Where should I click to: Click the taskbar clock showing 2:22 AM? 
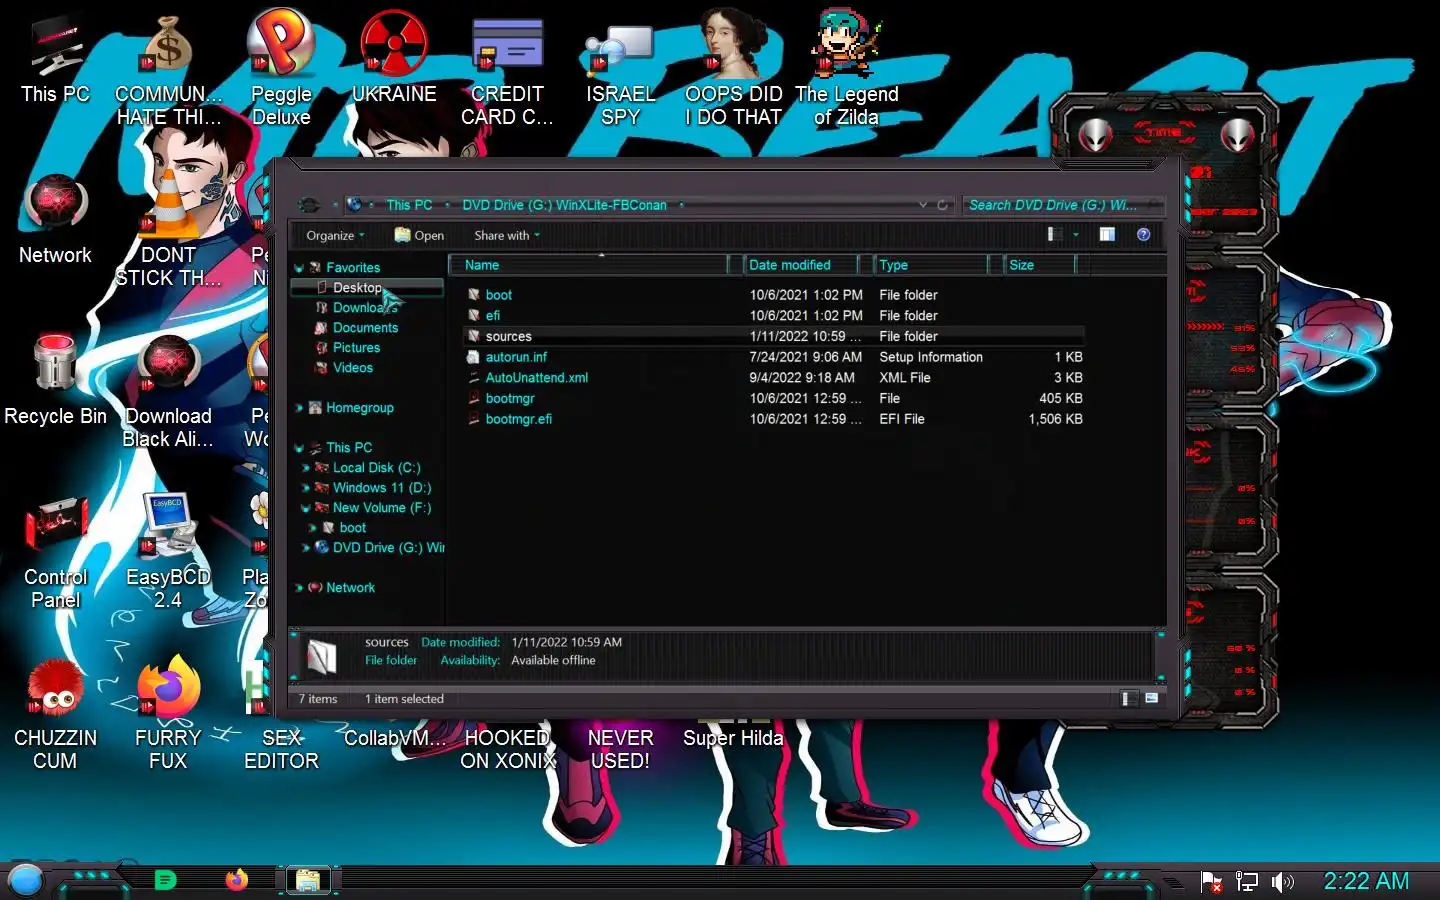(x=1366, y=881)
